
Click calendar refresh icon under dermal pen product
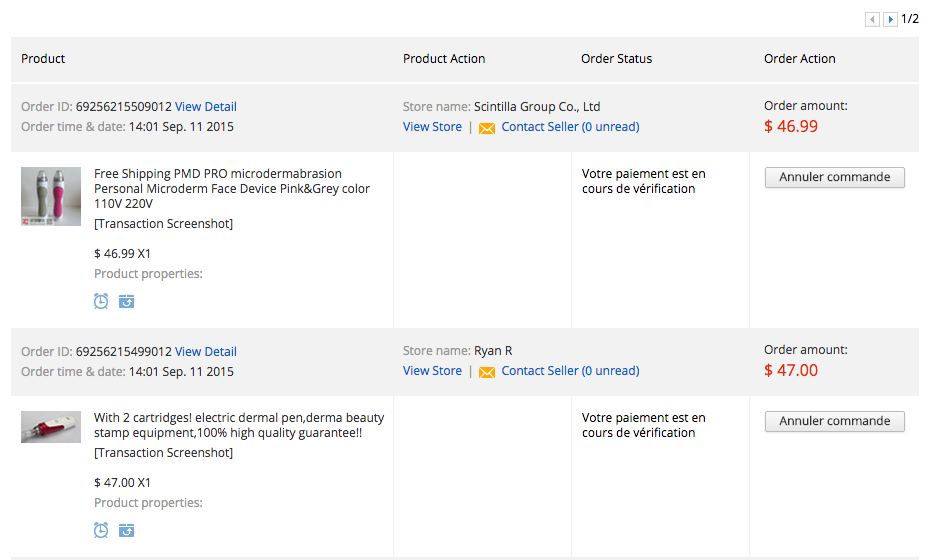tap(126, 530)
